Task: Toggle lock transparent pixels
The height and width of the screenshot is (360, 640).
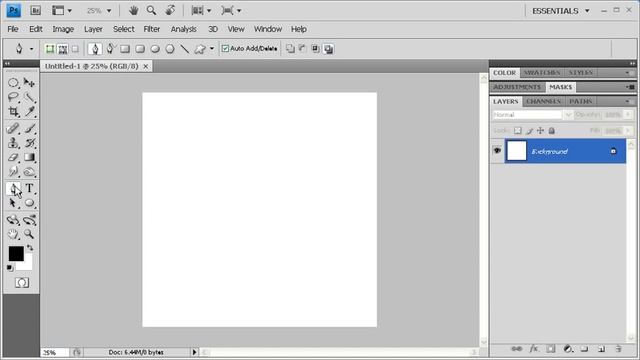Action: click(x=518, y=131)
